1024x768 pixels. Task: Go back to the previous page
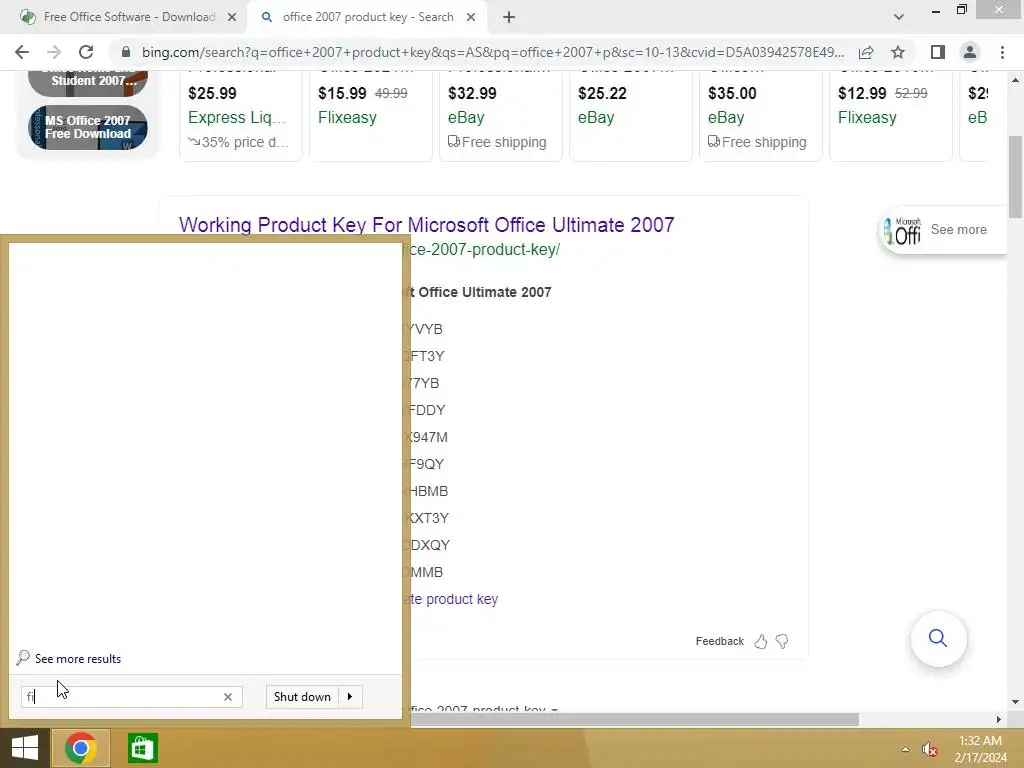tap(22, 52)
